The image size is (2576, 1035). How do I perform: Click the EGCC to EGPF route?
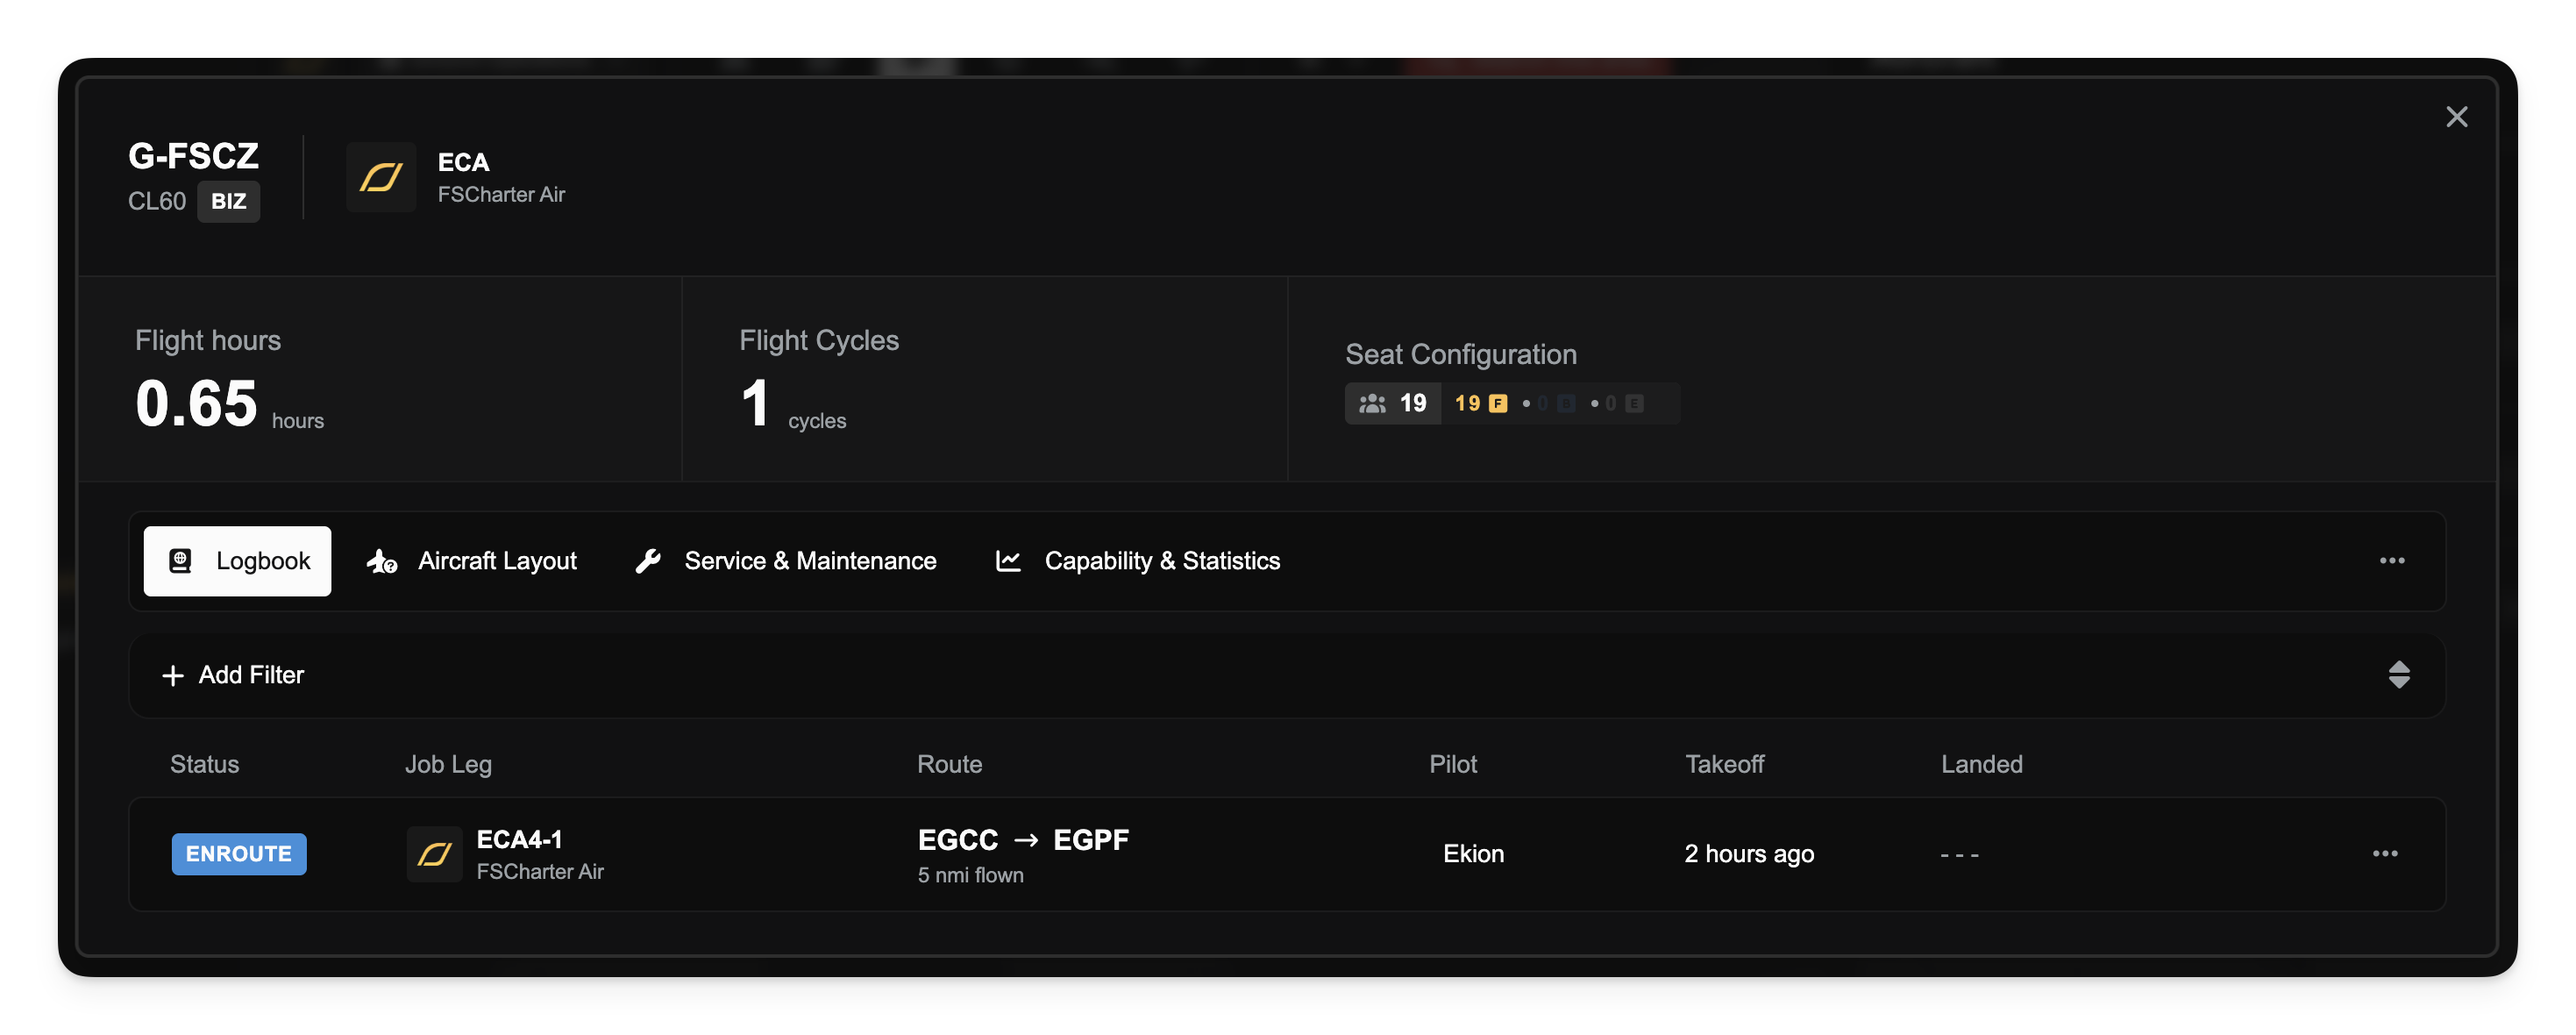click(x=1023, y=840)
